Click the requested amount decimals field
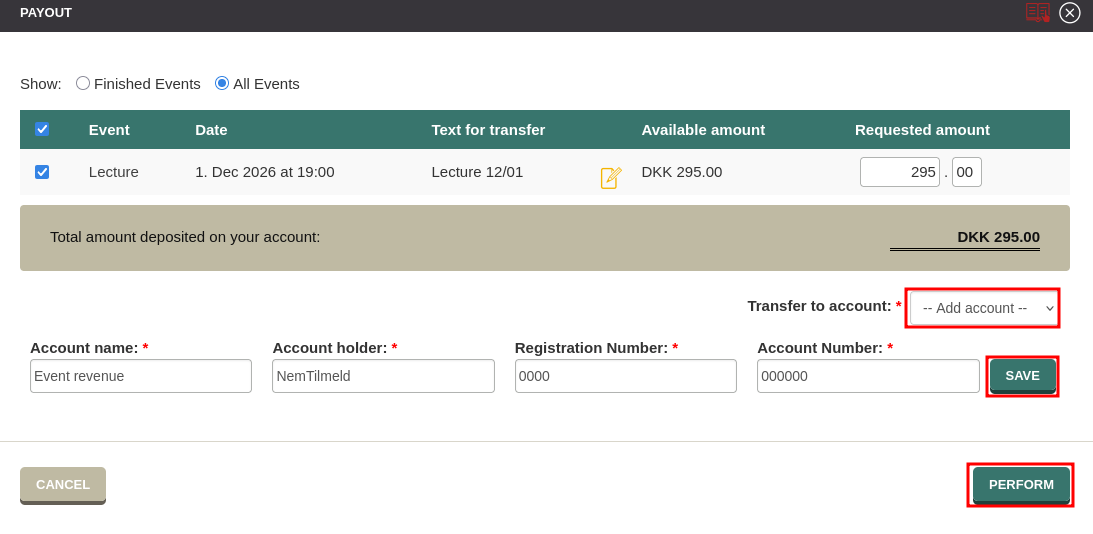The width and height of the screenshot is (1093, 534). coord(966,172)
